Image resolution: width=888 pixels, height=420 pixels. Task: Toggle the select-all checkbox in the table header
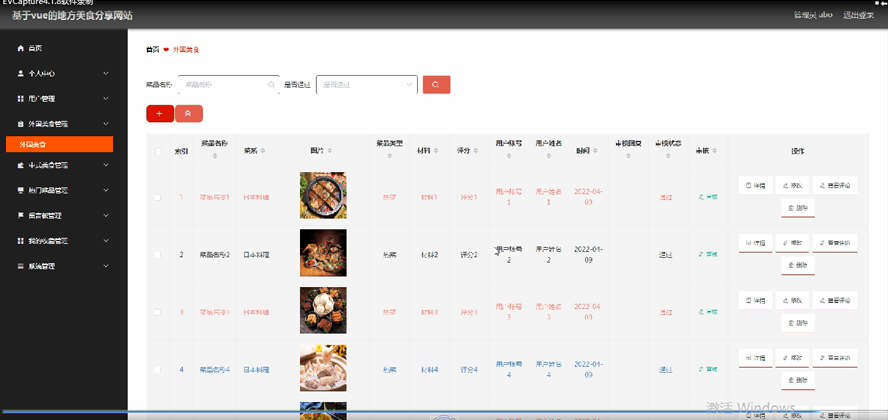pos(159,151)
